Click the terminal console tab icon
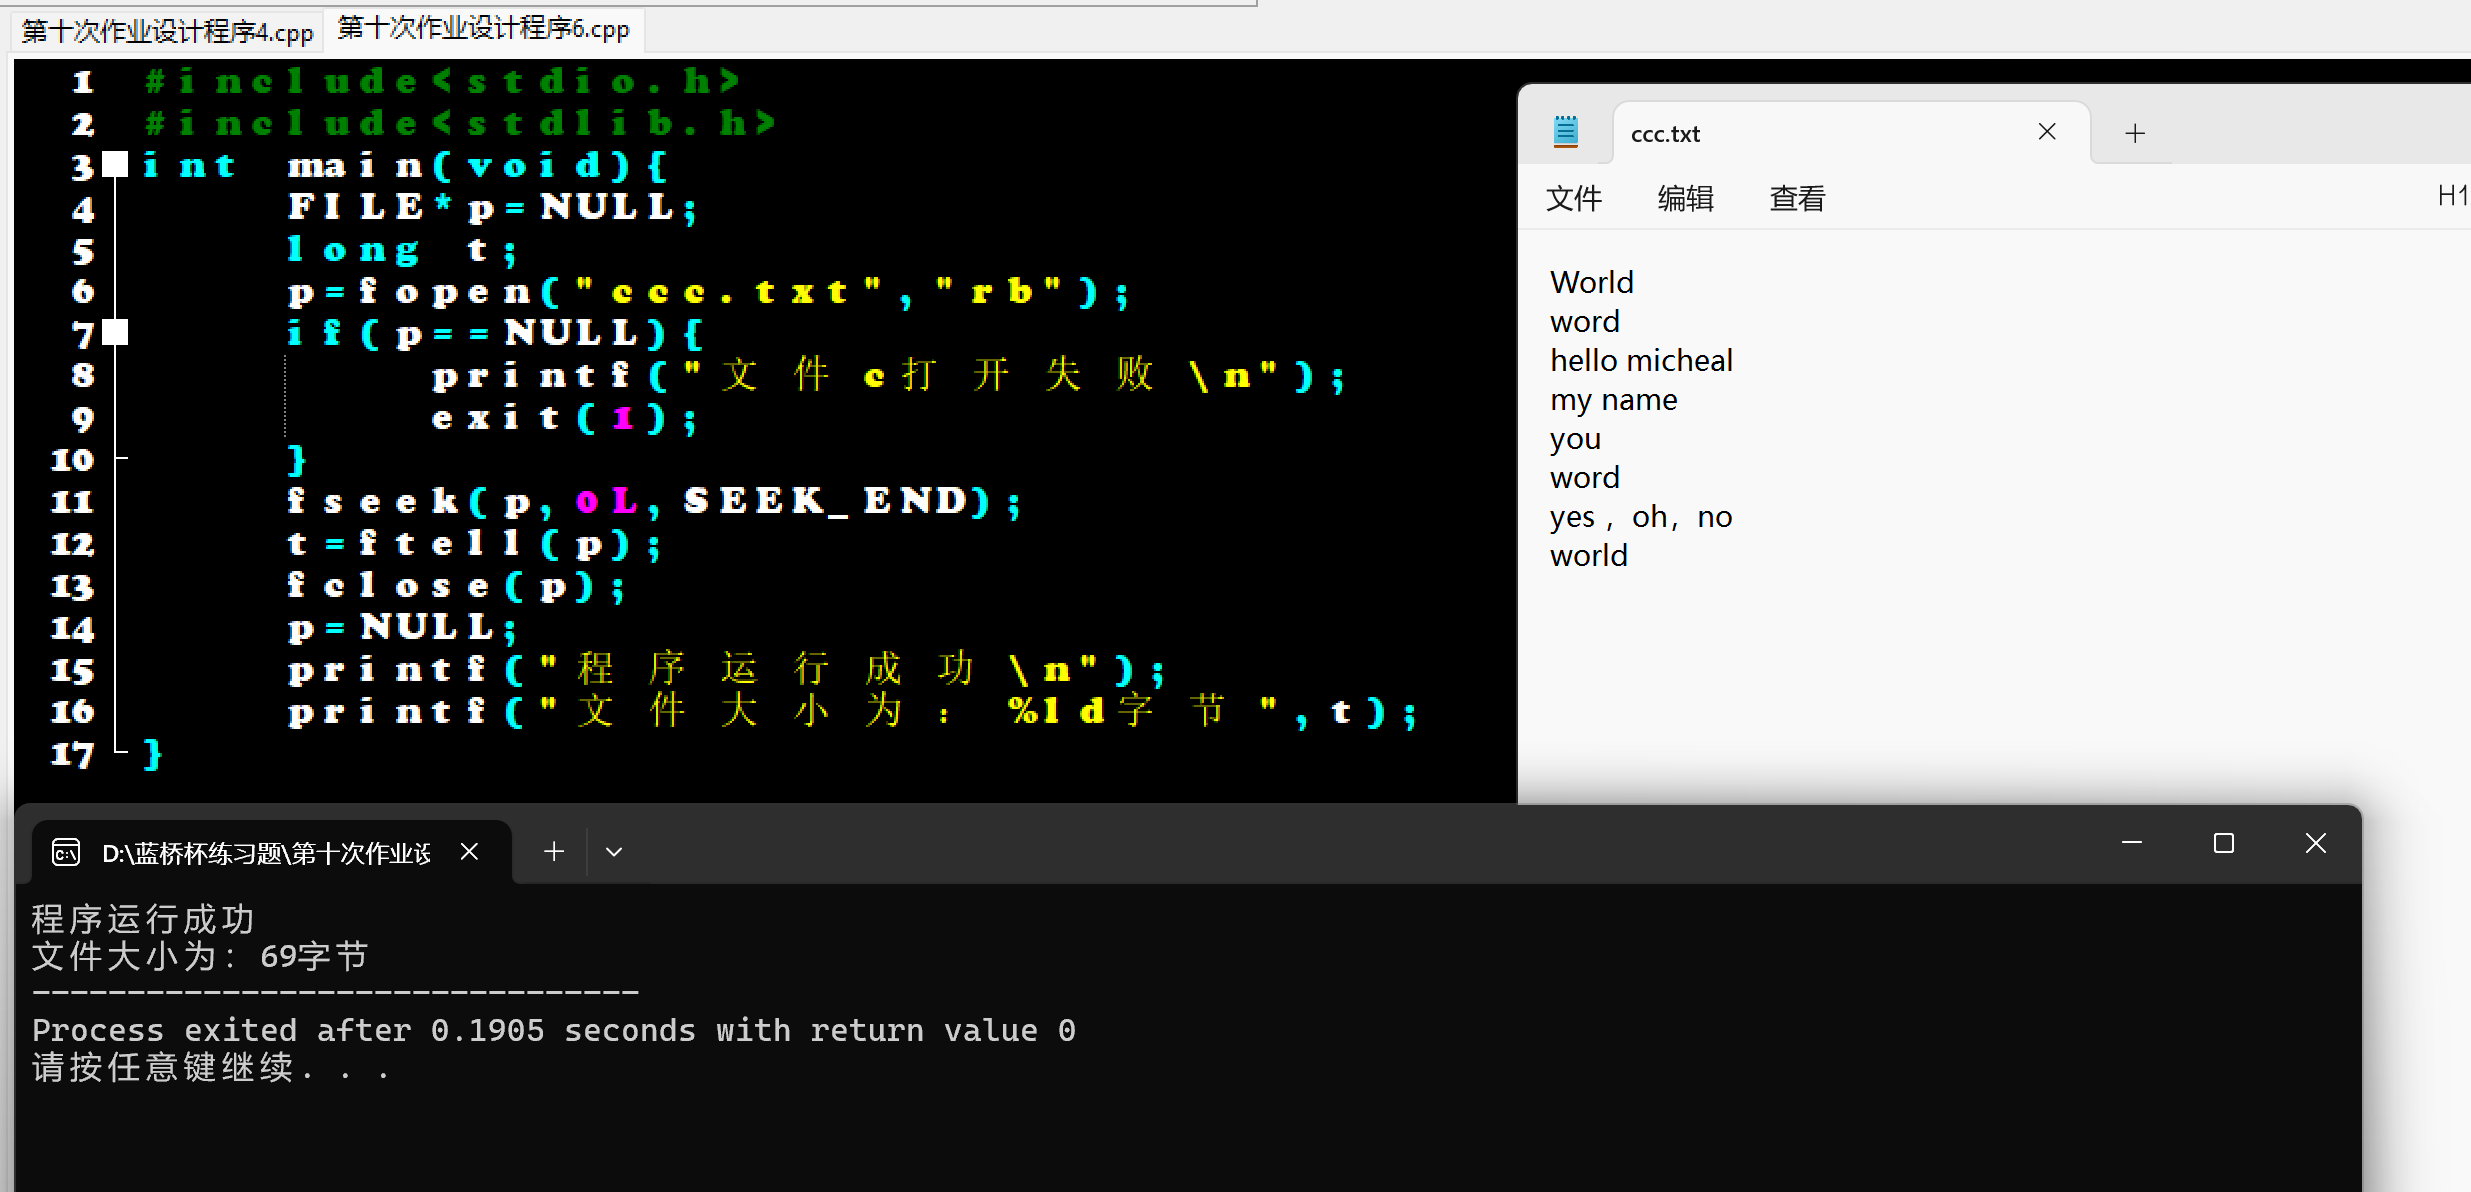This screenshot has height=1192, width=2471. click(x=66, y=853)
